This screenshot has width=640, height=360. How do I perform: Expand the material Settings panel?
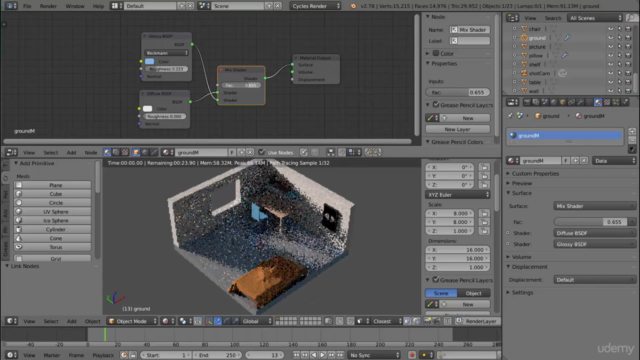click(522, 293)
